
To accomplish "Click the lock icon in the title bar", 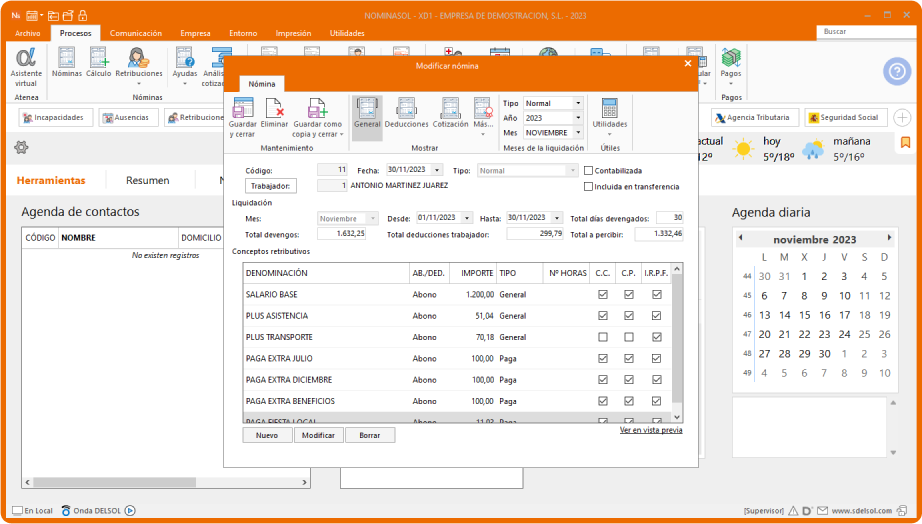I will [x=82, y=15].
